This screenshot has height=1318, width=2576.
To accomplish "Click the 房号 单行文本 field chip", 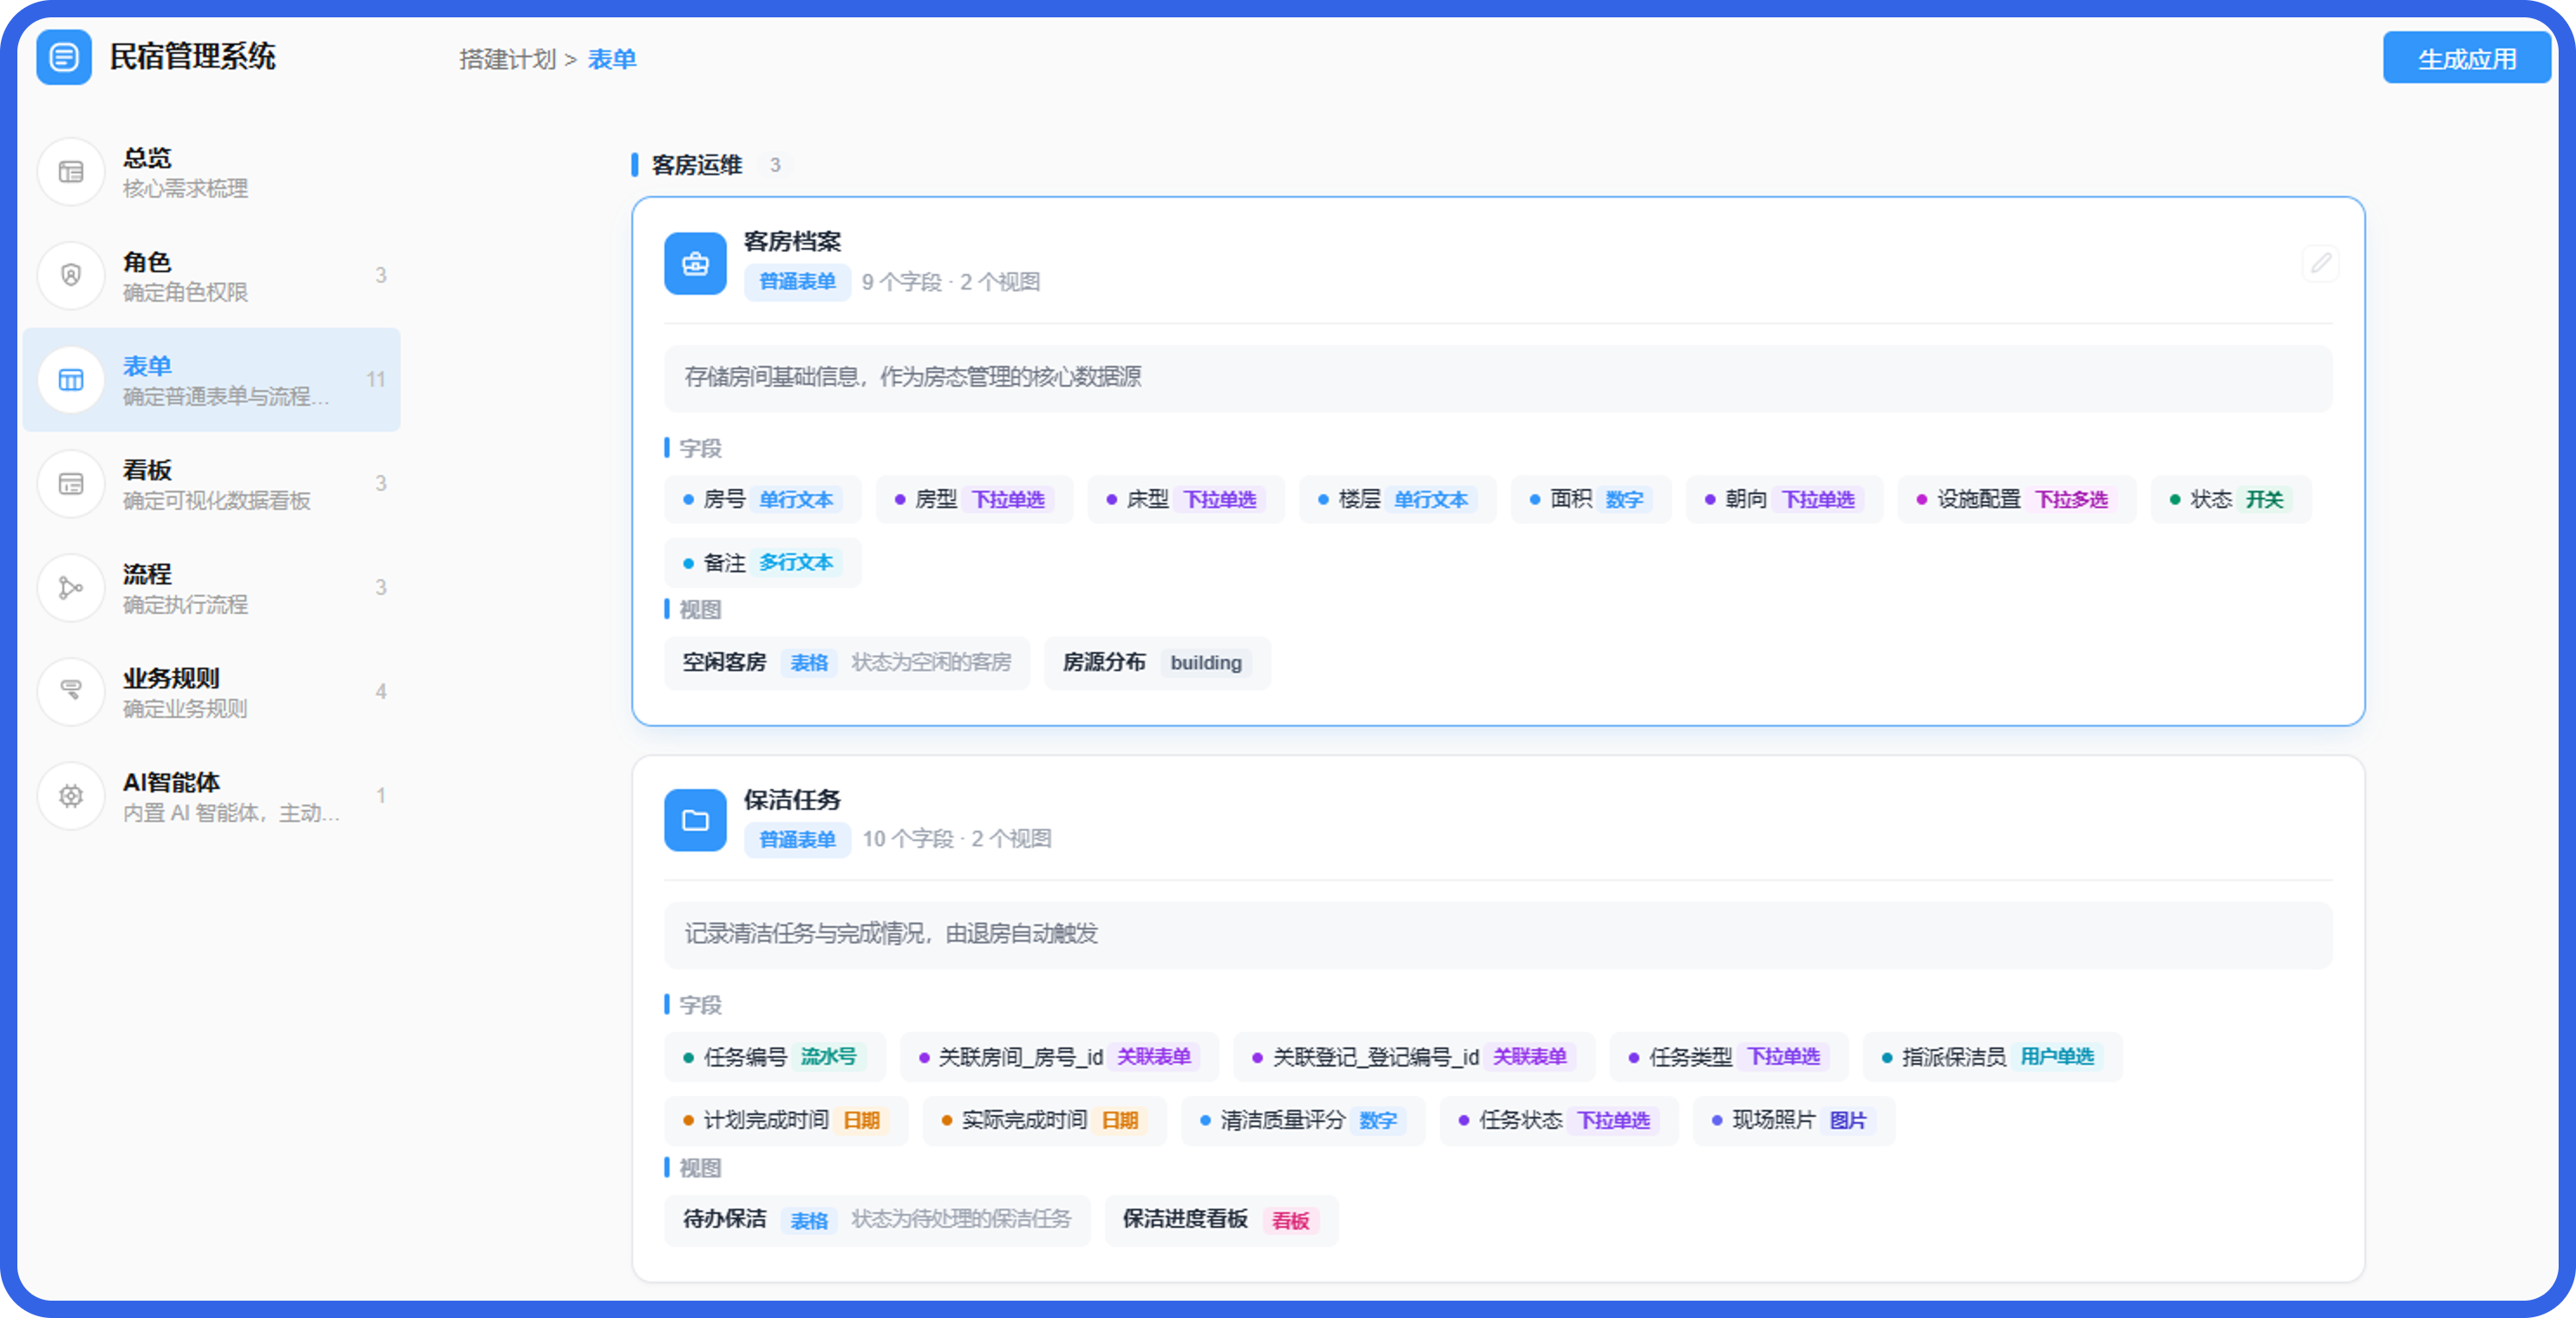I will pyautogui.click(x=762, y=500).
